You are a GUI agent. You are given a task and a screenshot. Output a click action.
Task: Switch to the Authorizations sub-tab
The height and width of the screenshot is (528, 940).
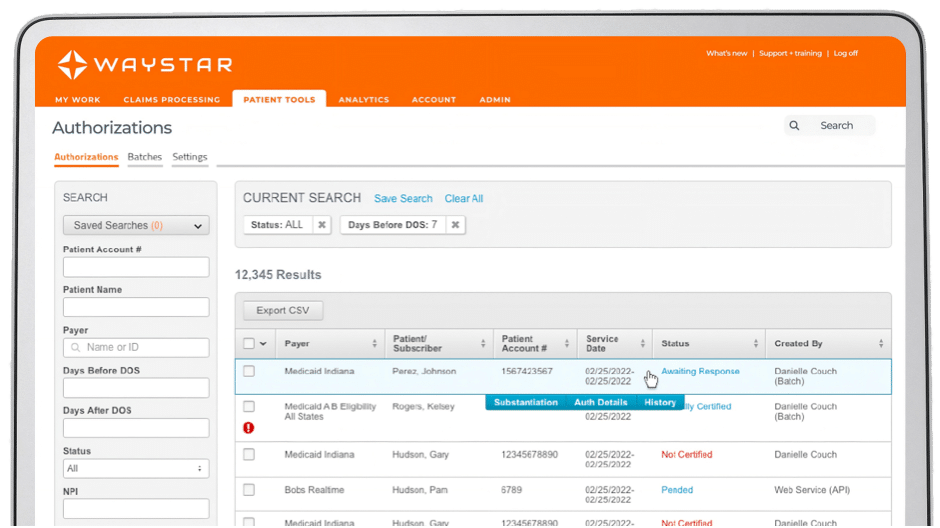[86, 157]
